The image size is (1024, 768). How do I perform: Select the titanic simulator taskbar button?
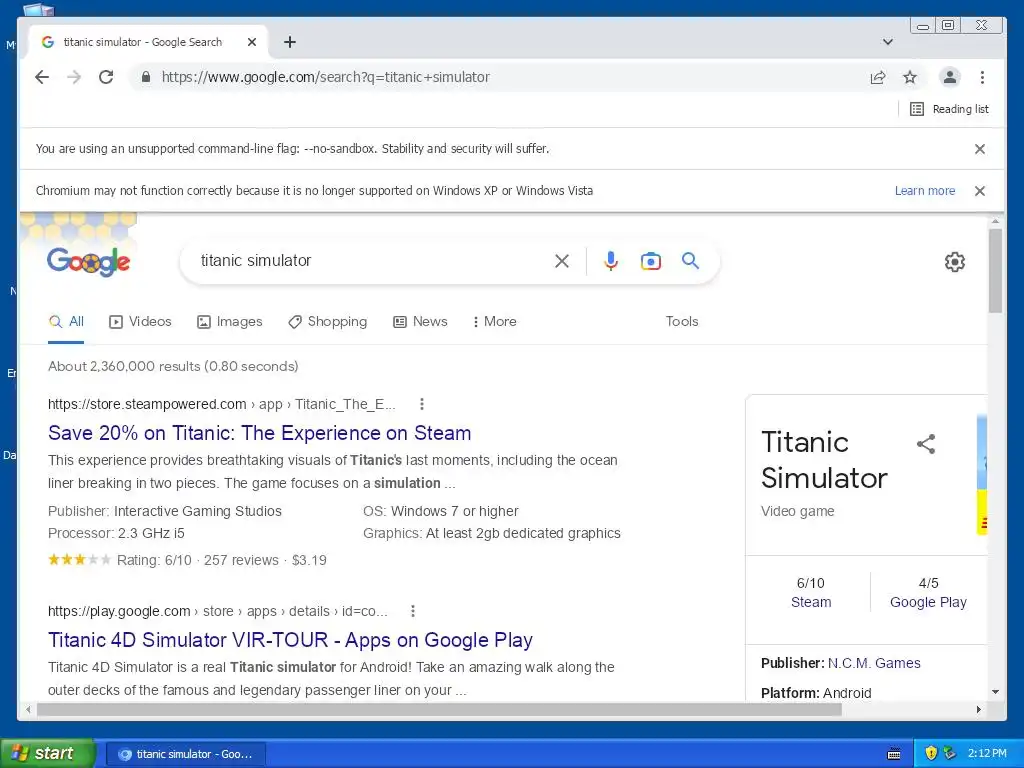[185, 754]
